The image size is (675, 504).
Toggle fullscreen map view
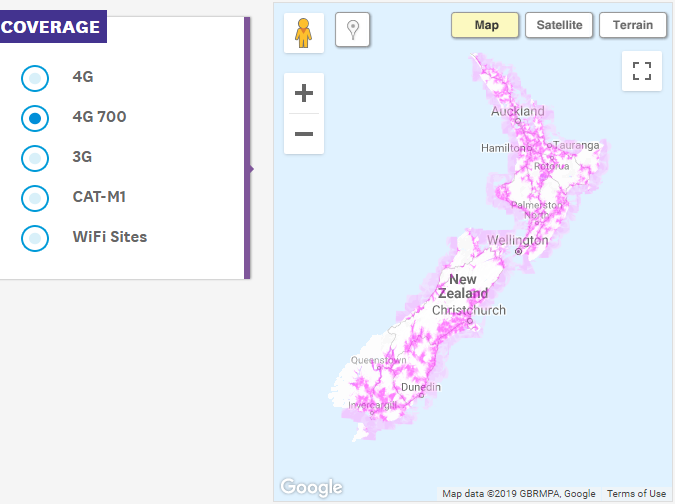[641, 71]
